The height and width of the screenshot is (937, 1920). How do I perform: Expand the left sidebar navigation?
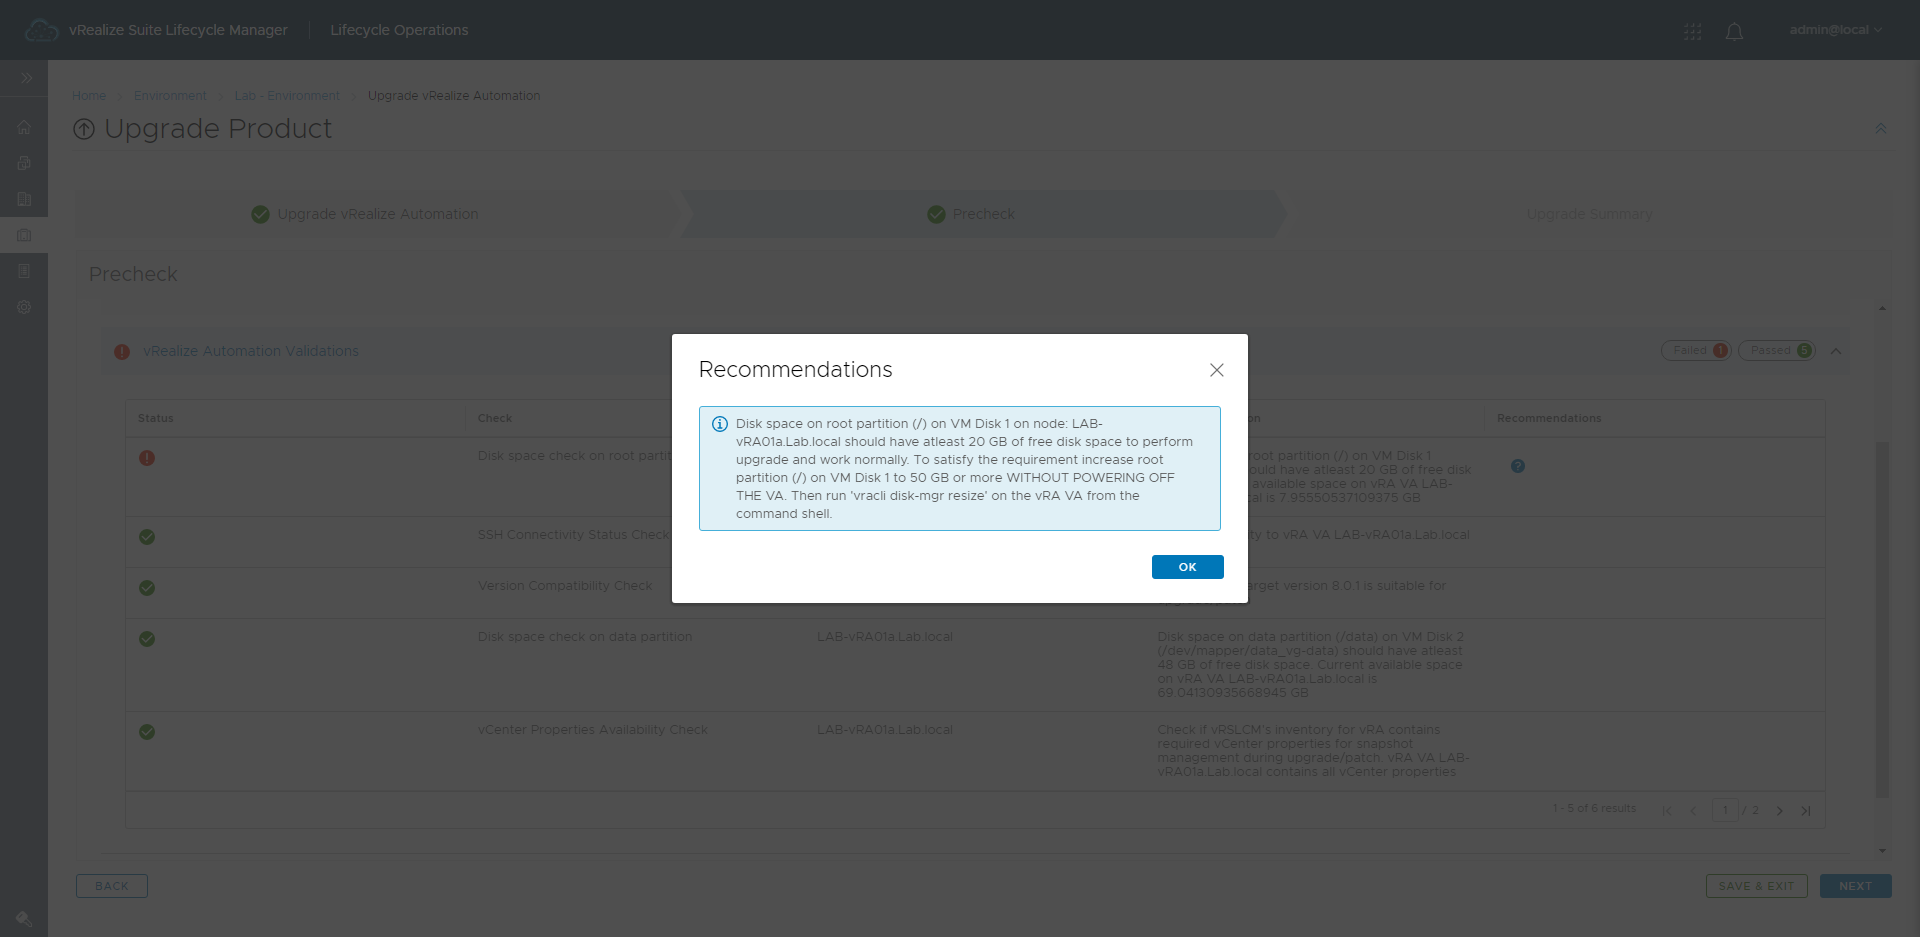(26, 78)
